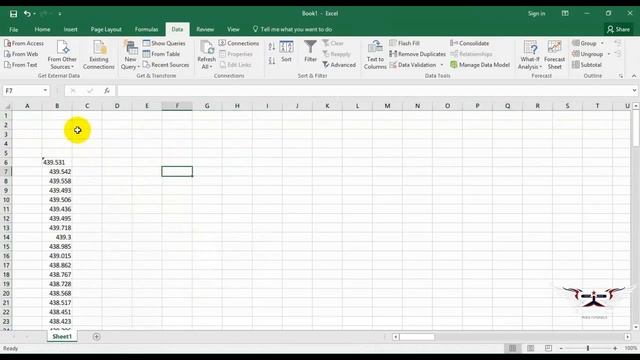
Task: Add a new sheet with plus icon
Action: (96, 337)
